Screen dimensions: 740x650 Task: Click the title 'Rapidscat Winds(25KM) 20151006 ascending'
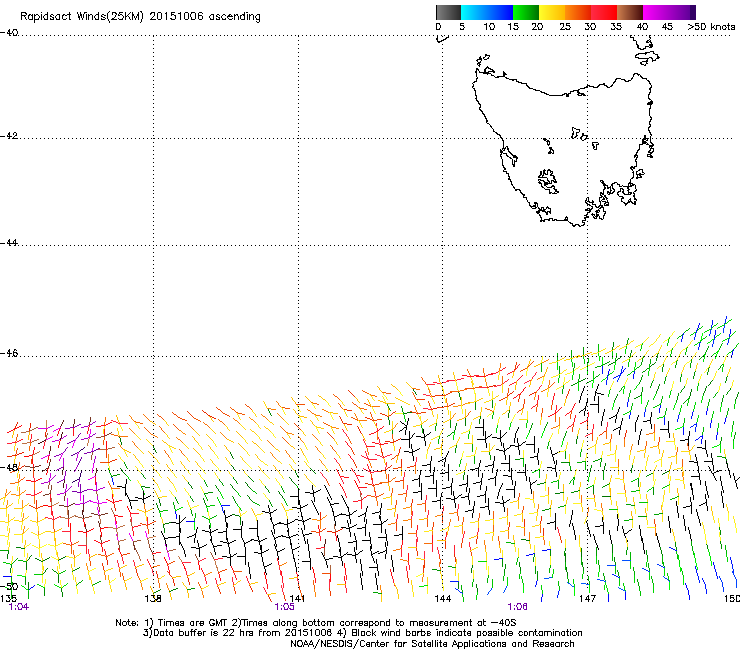(x=140, y=17)
